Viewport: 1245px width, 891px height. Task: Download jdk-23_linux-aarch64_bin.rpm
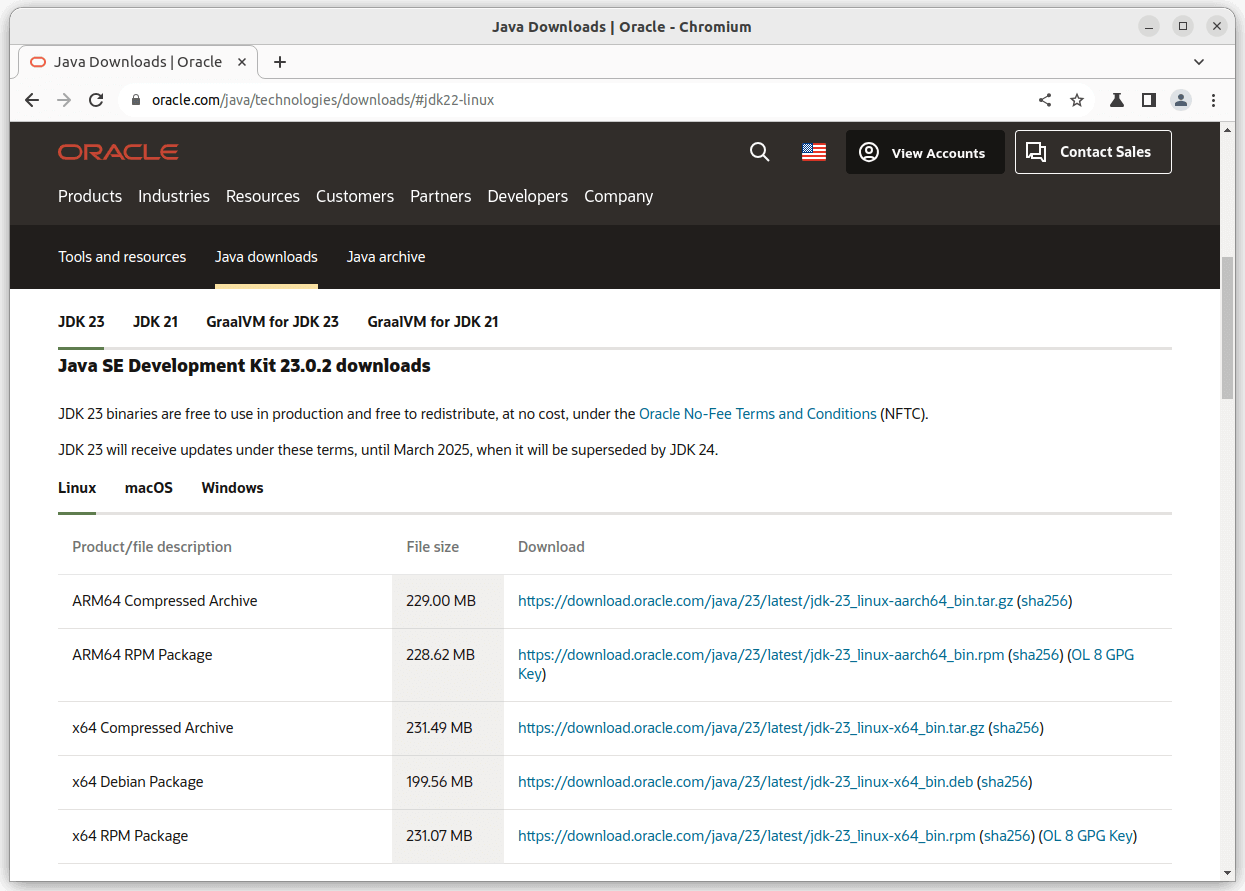coord(761,655)
